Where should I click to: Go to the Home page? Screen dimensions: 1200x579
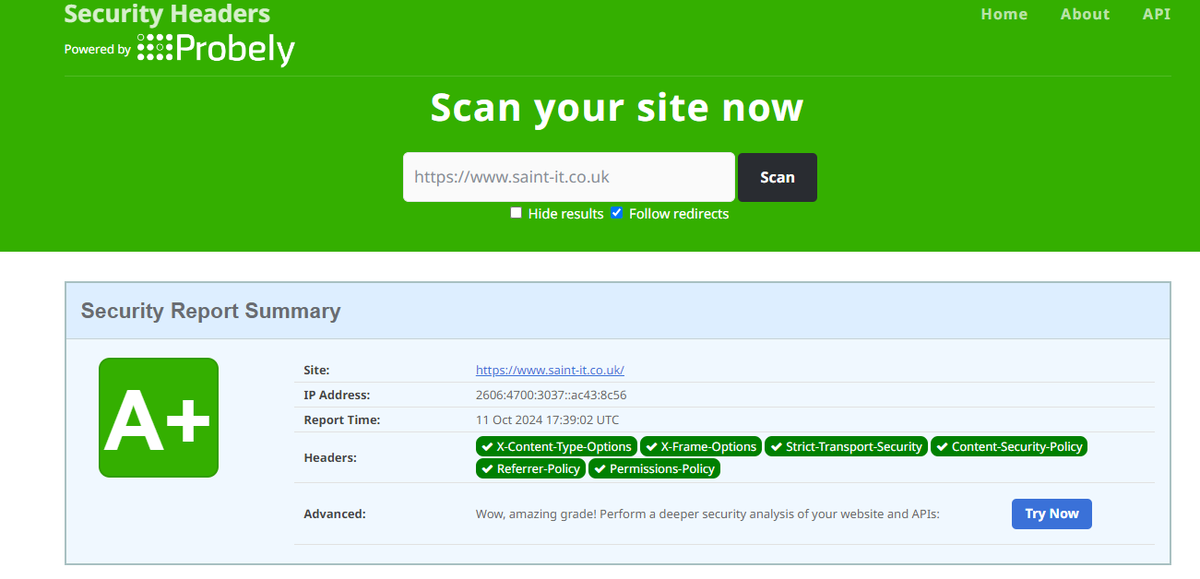coord(1004,14)
